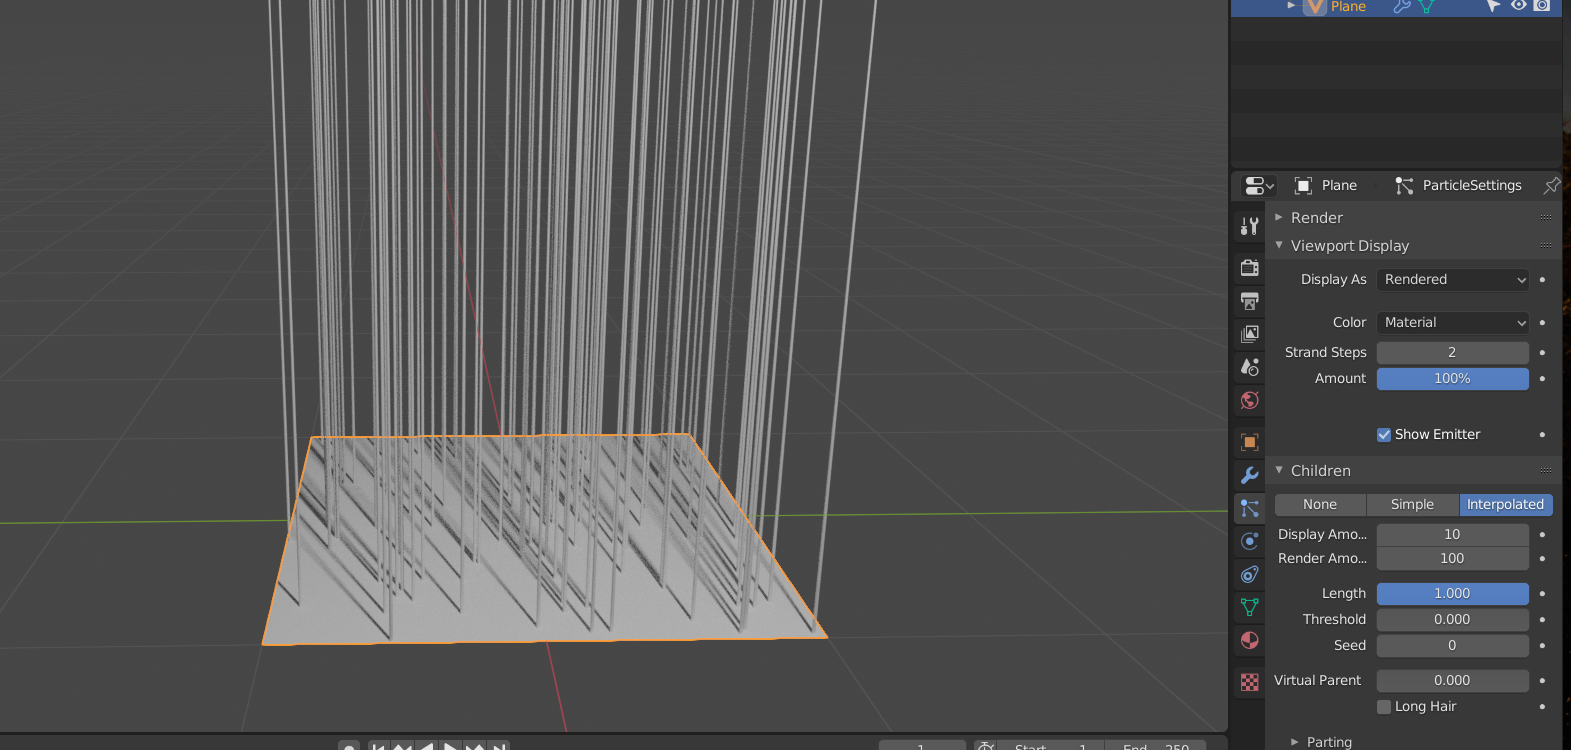Open the Particles properties tab
1571x750 pixels.
click(x=1249, y=508)
